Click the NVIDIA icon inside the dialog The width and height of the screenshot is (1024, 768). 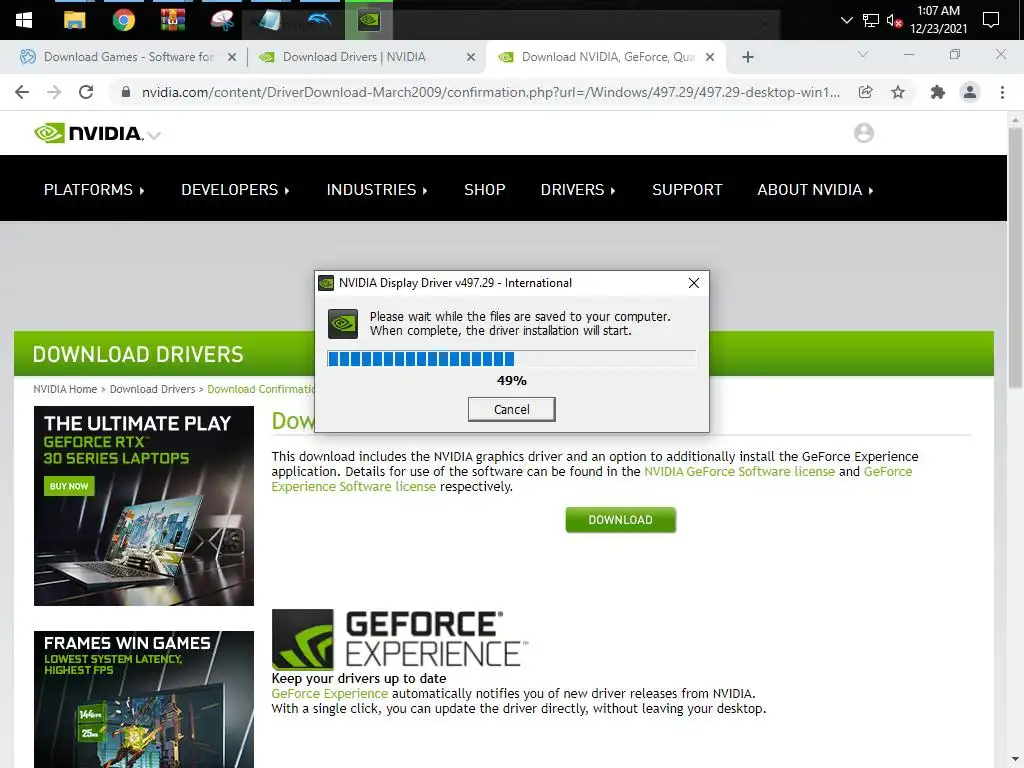343,324
